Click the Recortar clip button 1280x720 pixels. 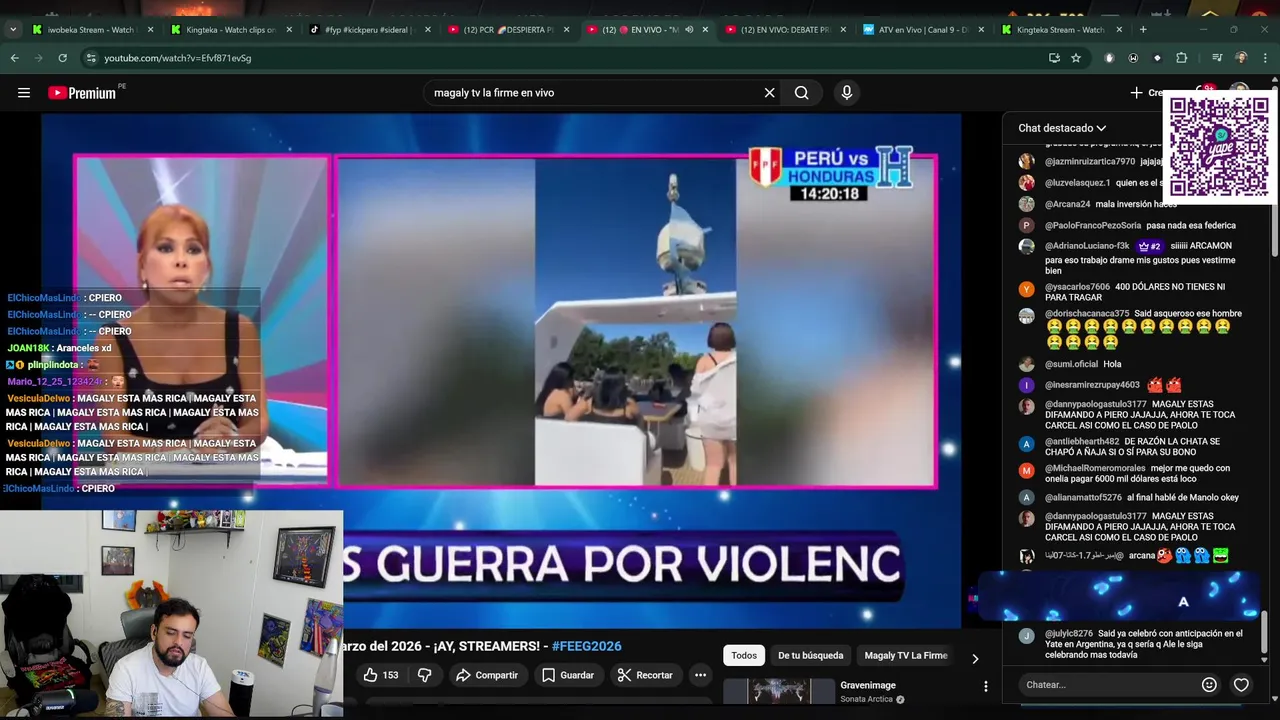click(645, 675)
